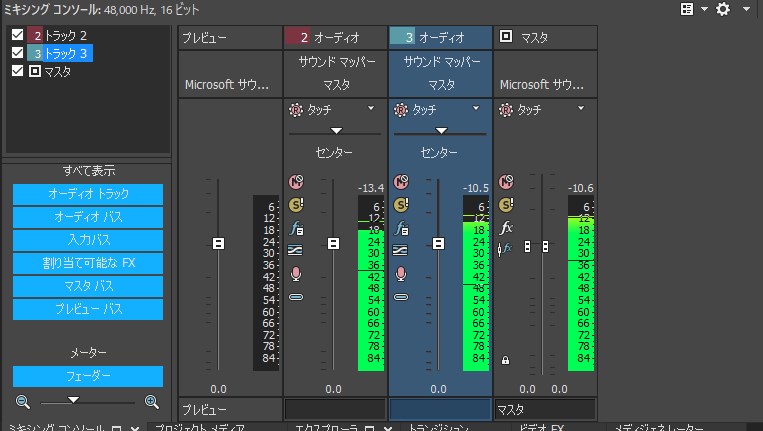Mute the master bus

tap(506, 182)
